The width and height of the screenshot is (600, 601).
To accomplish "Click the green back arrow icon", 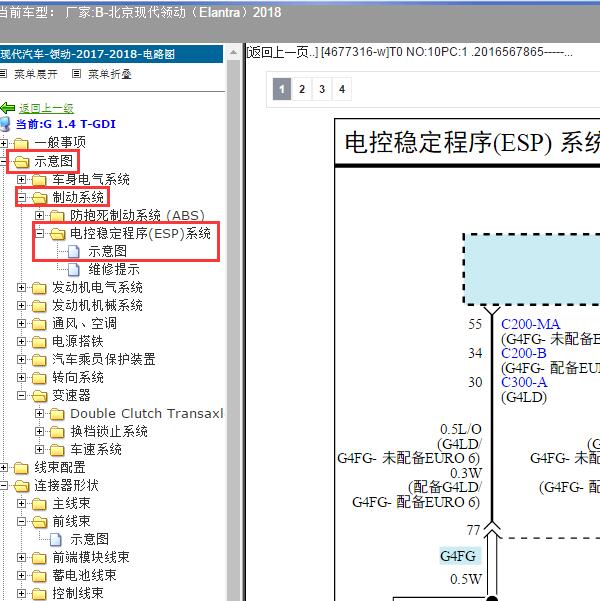I will point(8,108).
